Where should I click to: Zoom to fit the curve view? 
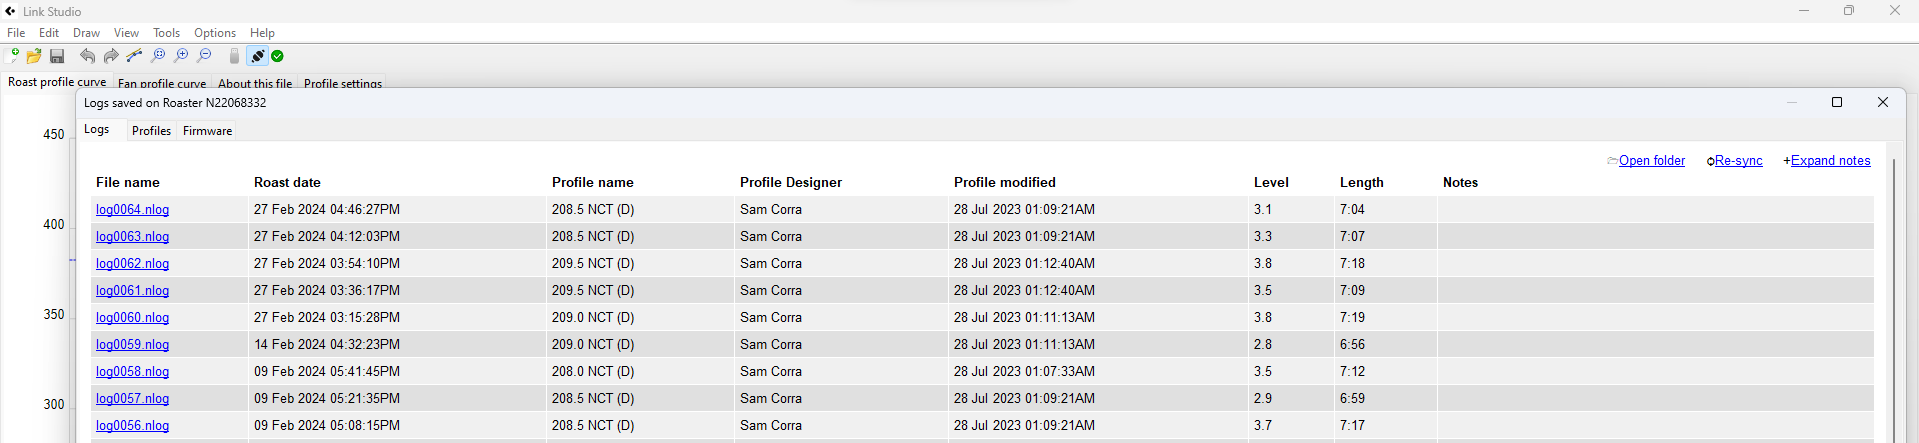coord(158,56)
